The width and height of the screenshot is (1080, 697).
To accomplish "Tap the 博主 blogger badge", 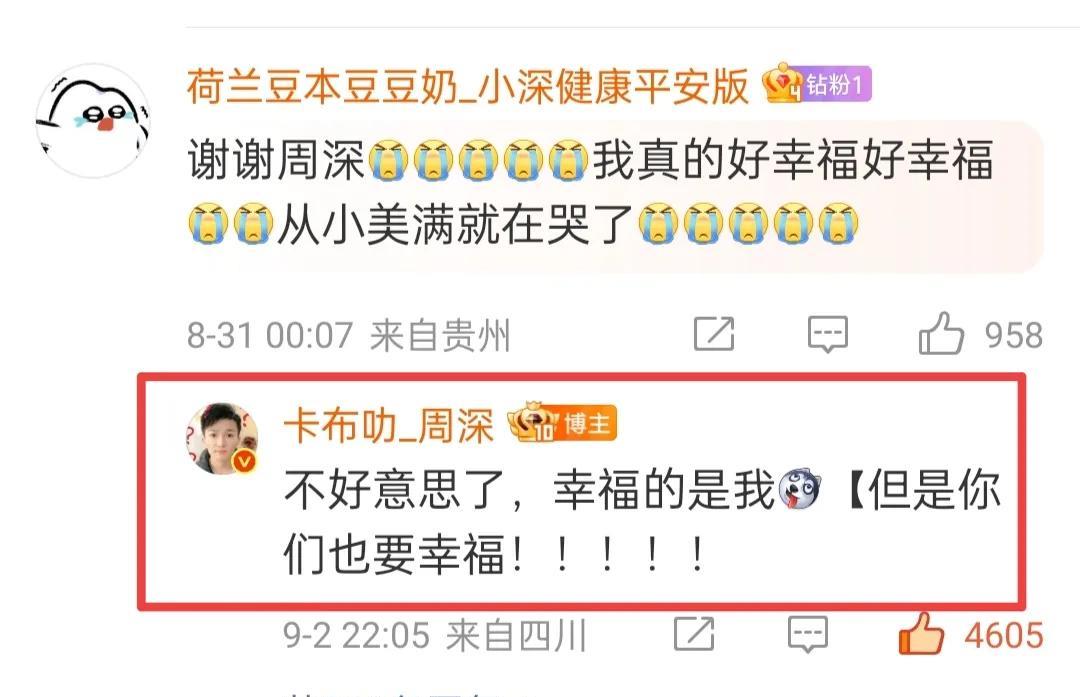I will tap(587, 424).
